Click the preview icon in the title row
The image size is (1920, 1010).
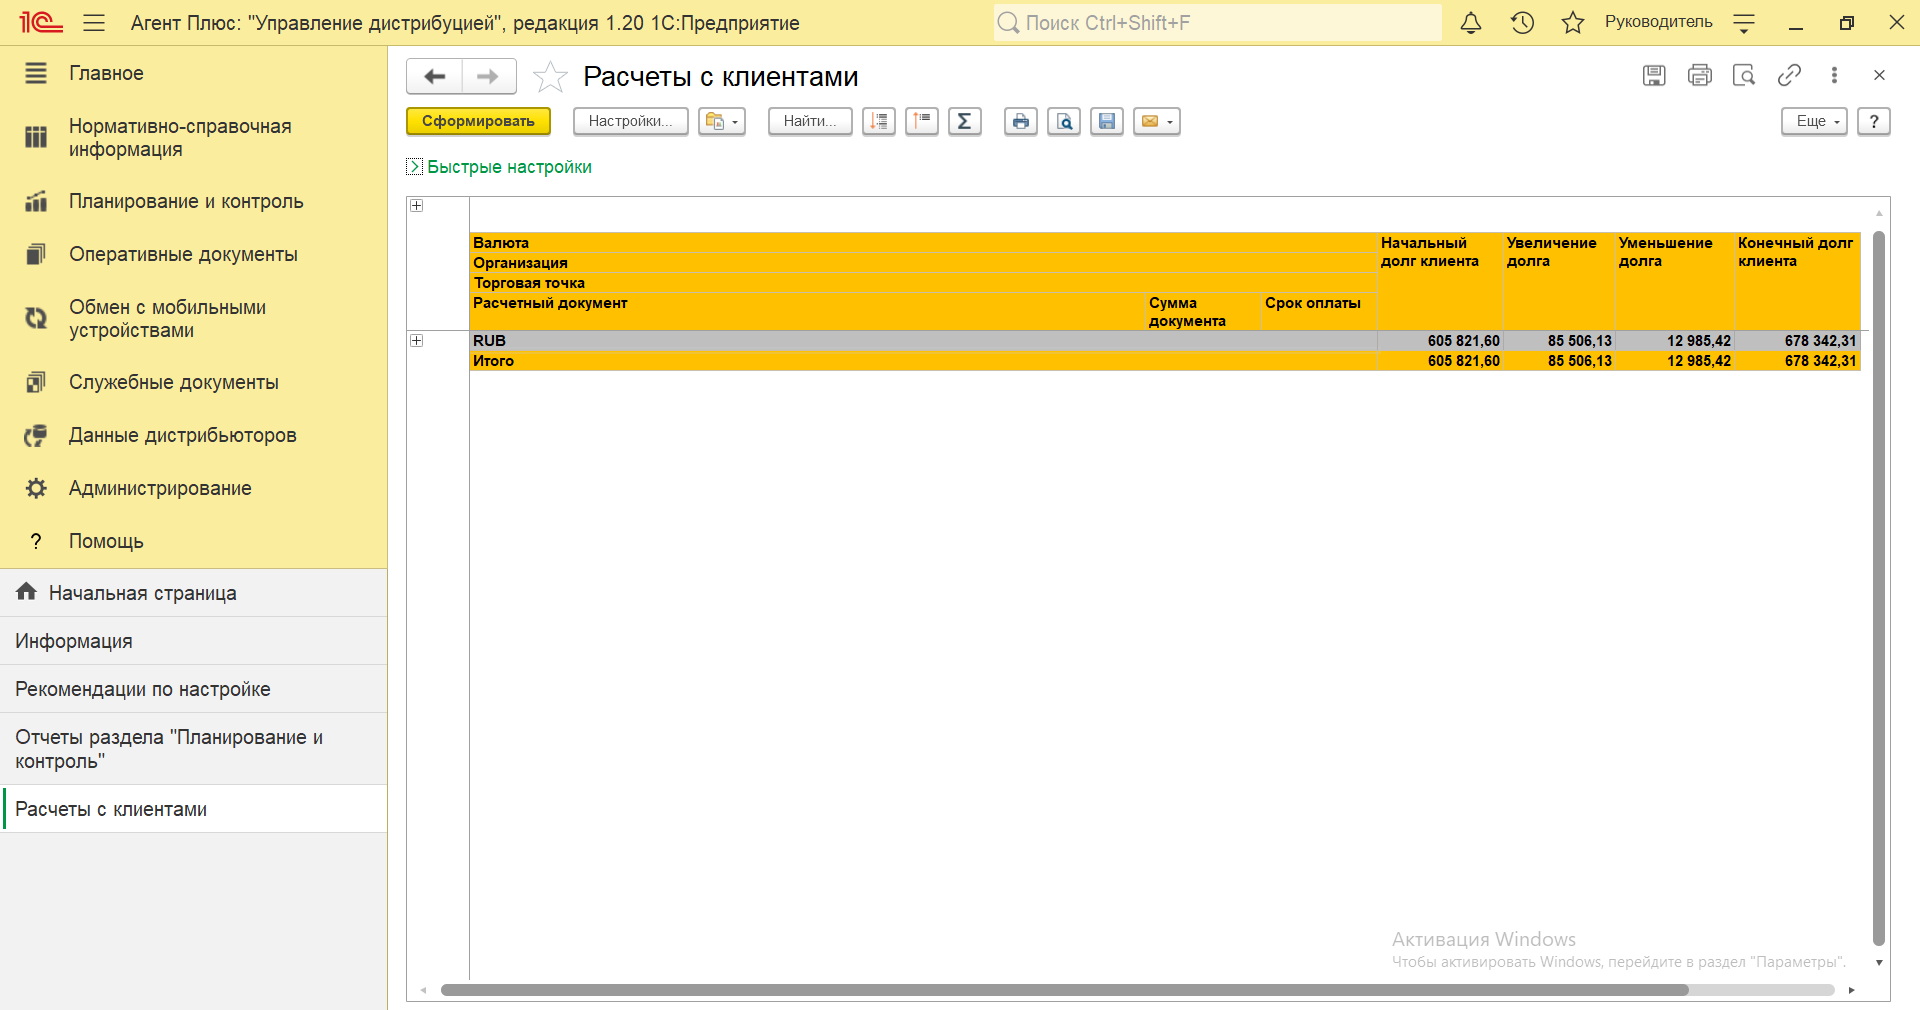click(x=1744, y=75)
